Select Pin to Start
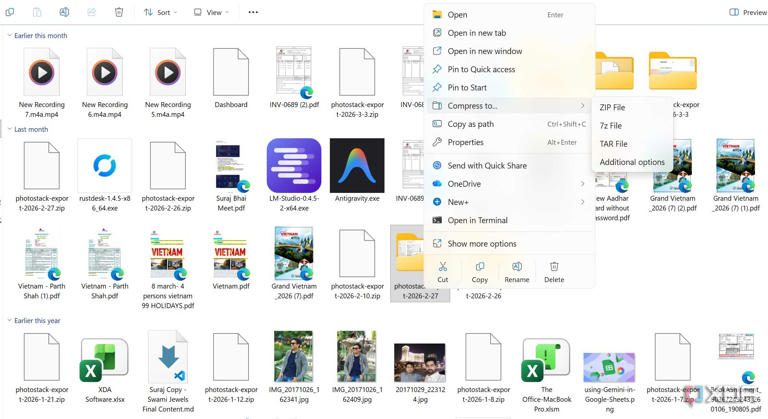Viewport: 768px width, 419px height. coord(509,87)
